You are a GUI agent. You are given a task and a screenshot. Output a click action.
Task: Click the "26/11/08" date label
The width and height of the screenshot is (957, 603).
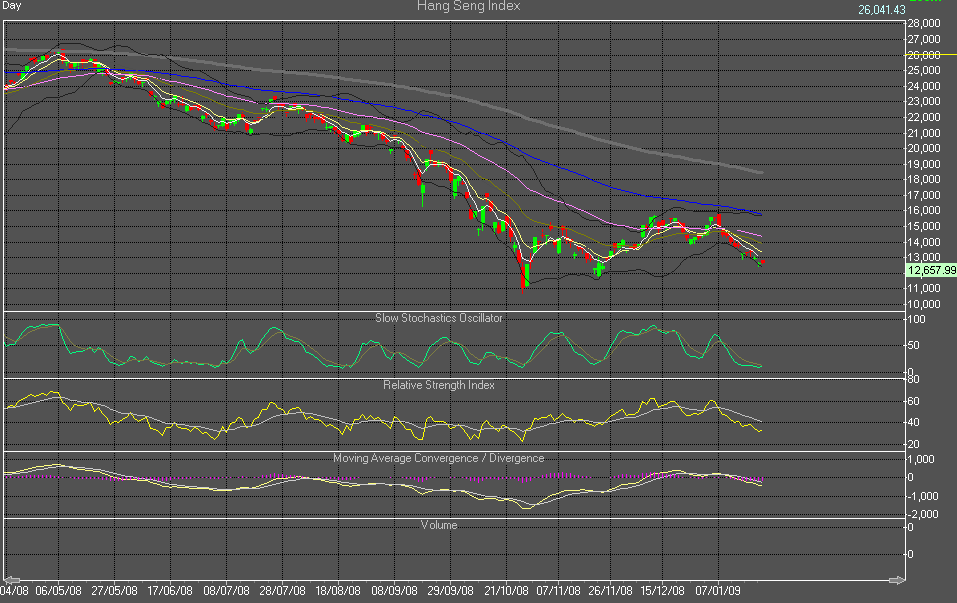coord(610,591)
